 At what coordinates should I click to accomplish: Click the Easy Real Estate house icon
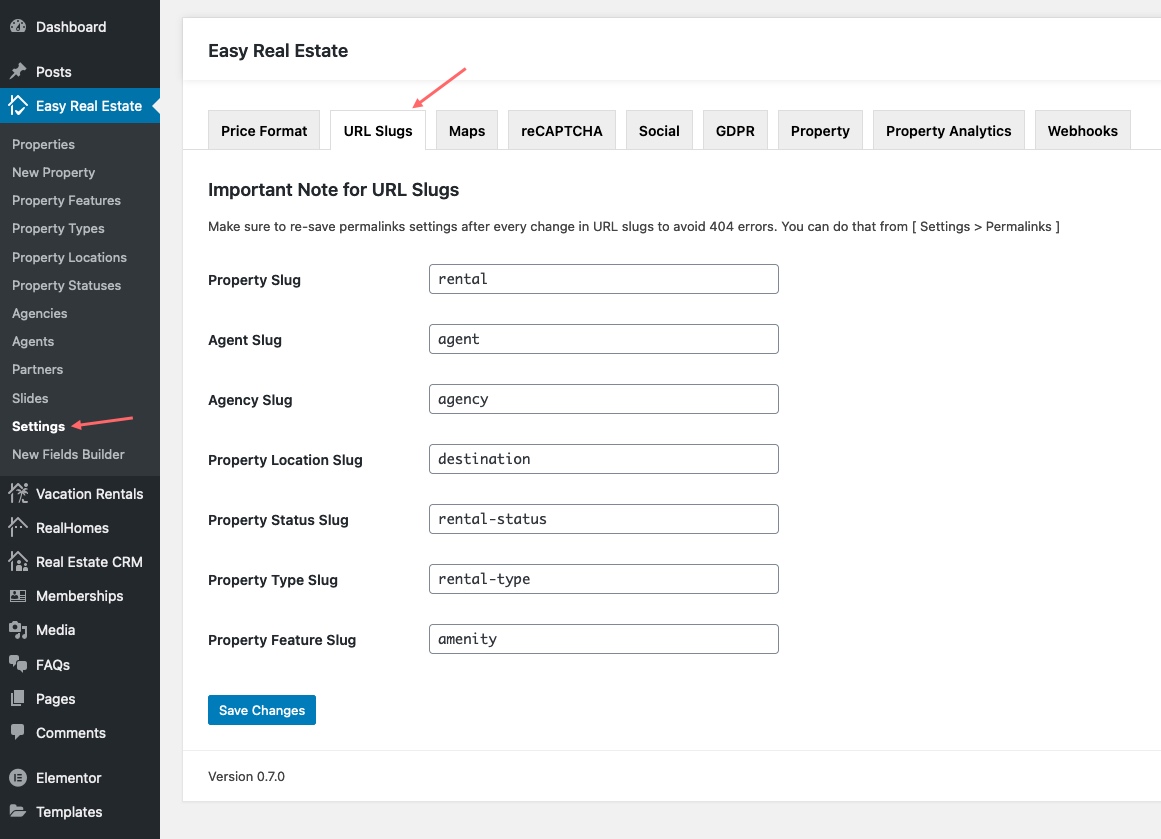18,106
